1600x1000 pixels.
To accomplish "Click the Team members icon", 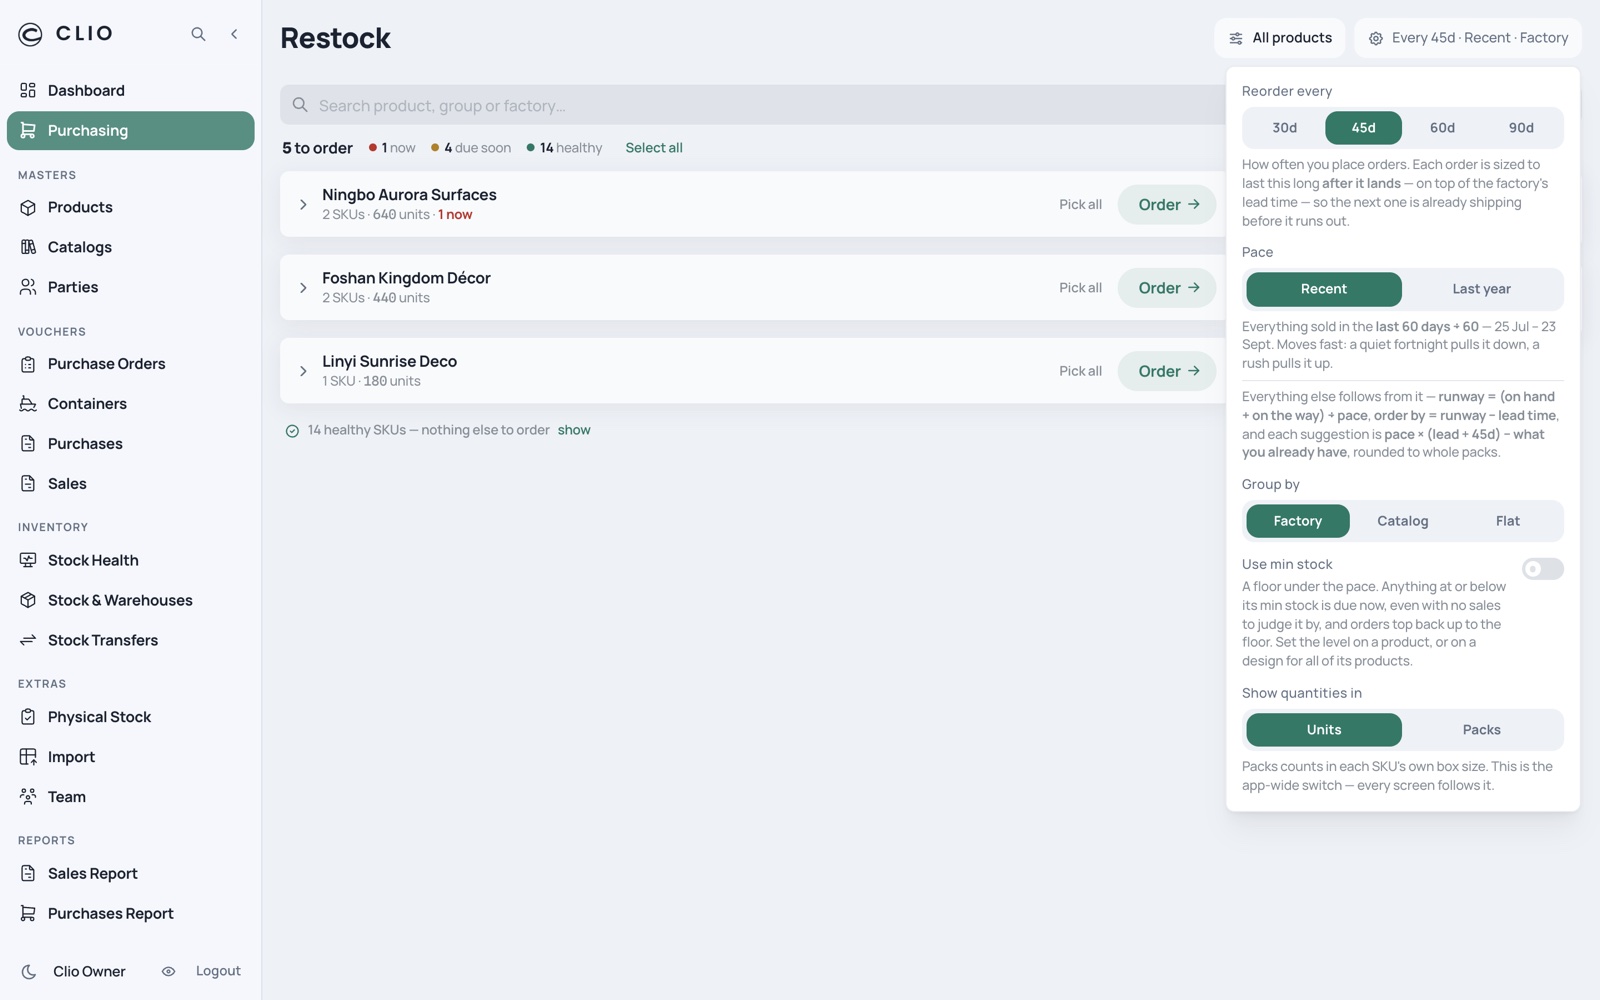I will point(28,797).
